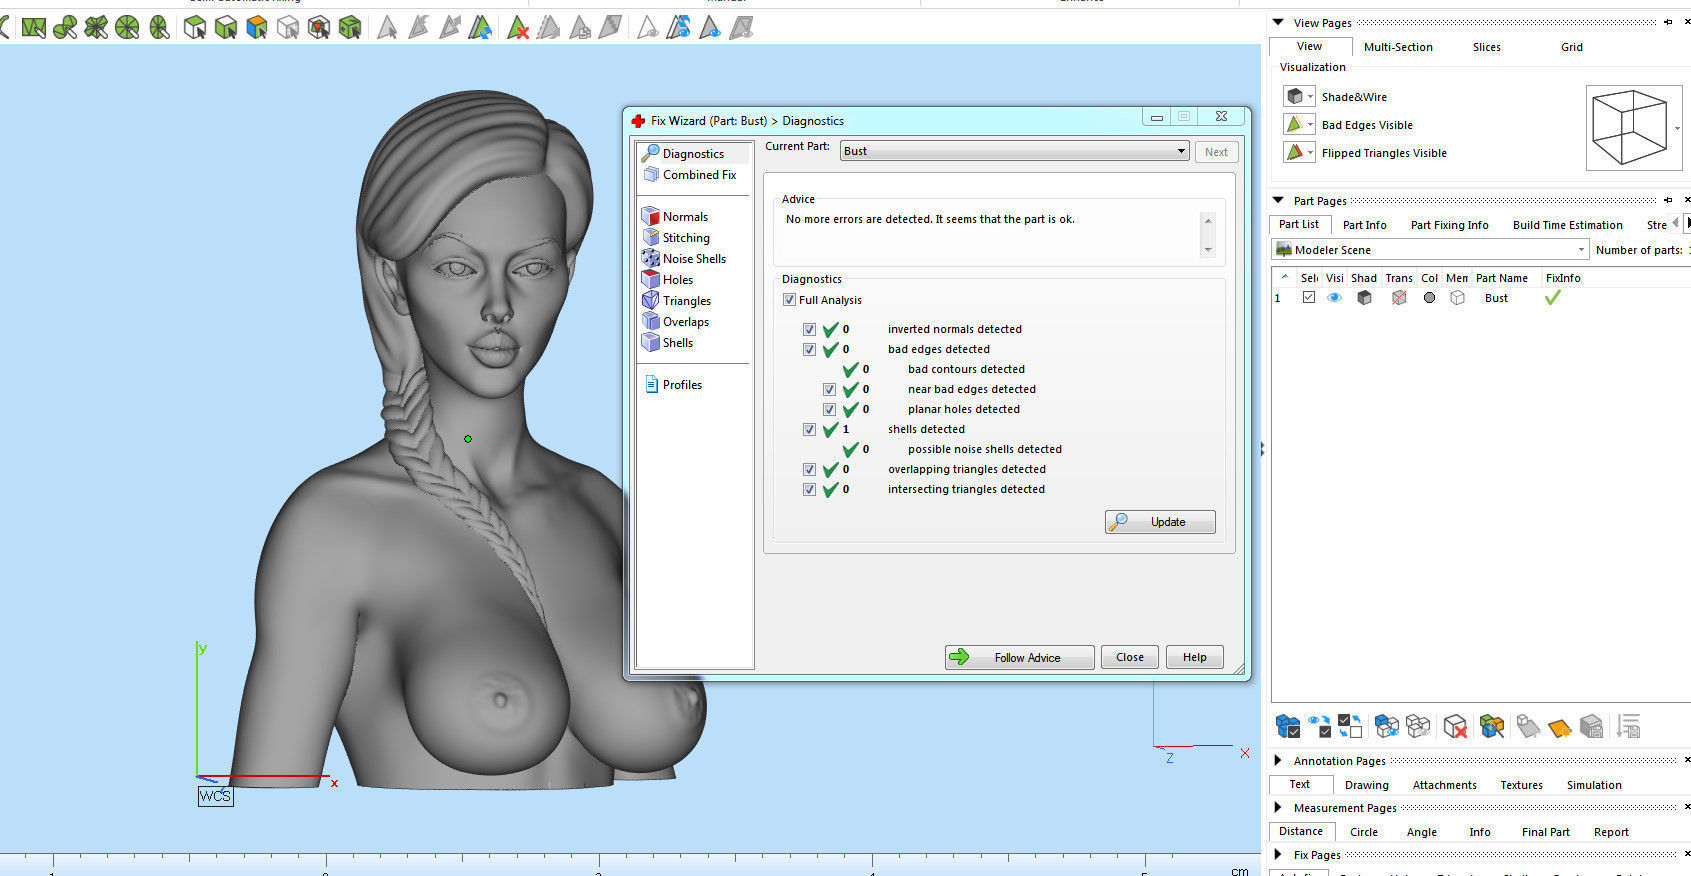
Task: Select Combined Fix in the wizard sidebar
Action: coord(699,175)
